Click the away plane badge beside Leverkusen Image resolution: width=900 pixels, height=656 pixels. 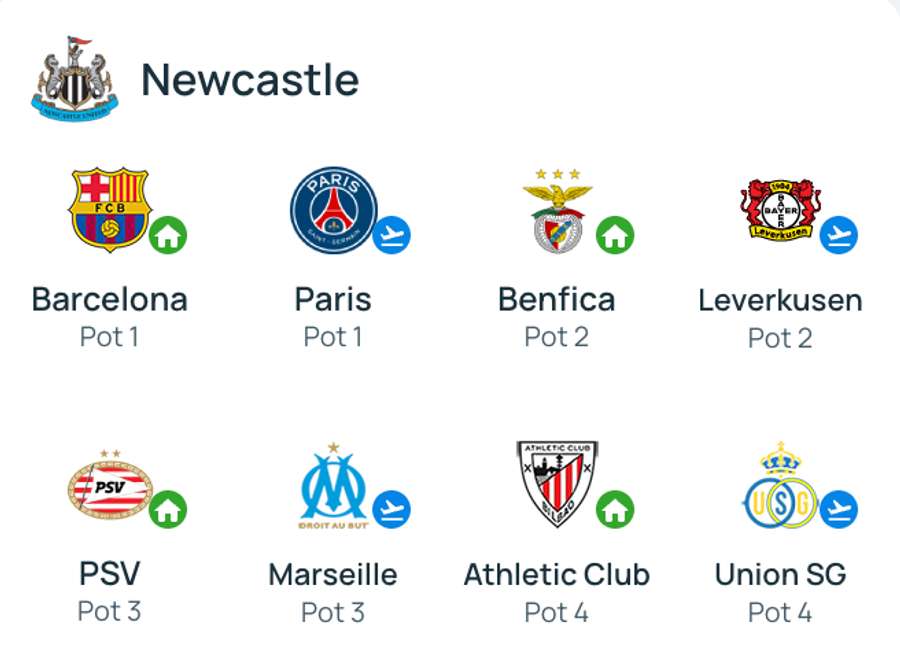point(839,235)
